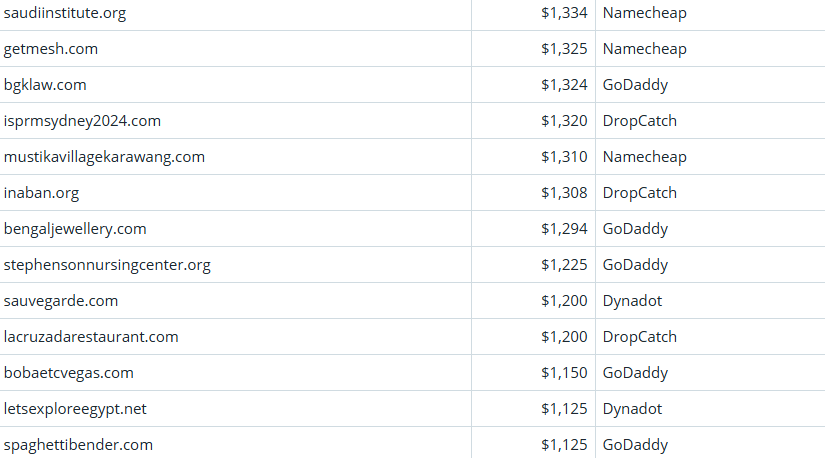Click Dynadot registrar beside sauvegarde.com
Image resolution: width=825 pixels, height=458 pixels.
[632, 301]
